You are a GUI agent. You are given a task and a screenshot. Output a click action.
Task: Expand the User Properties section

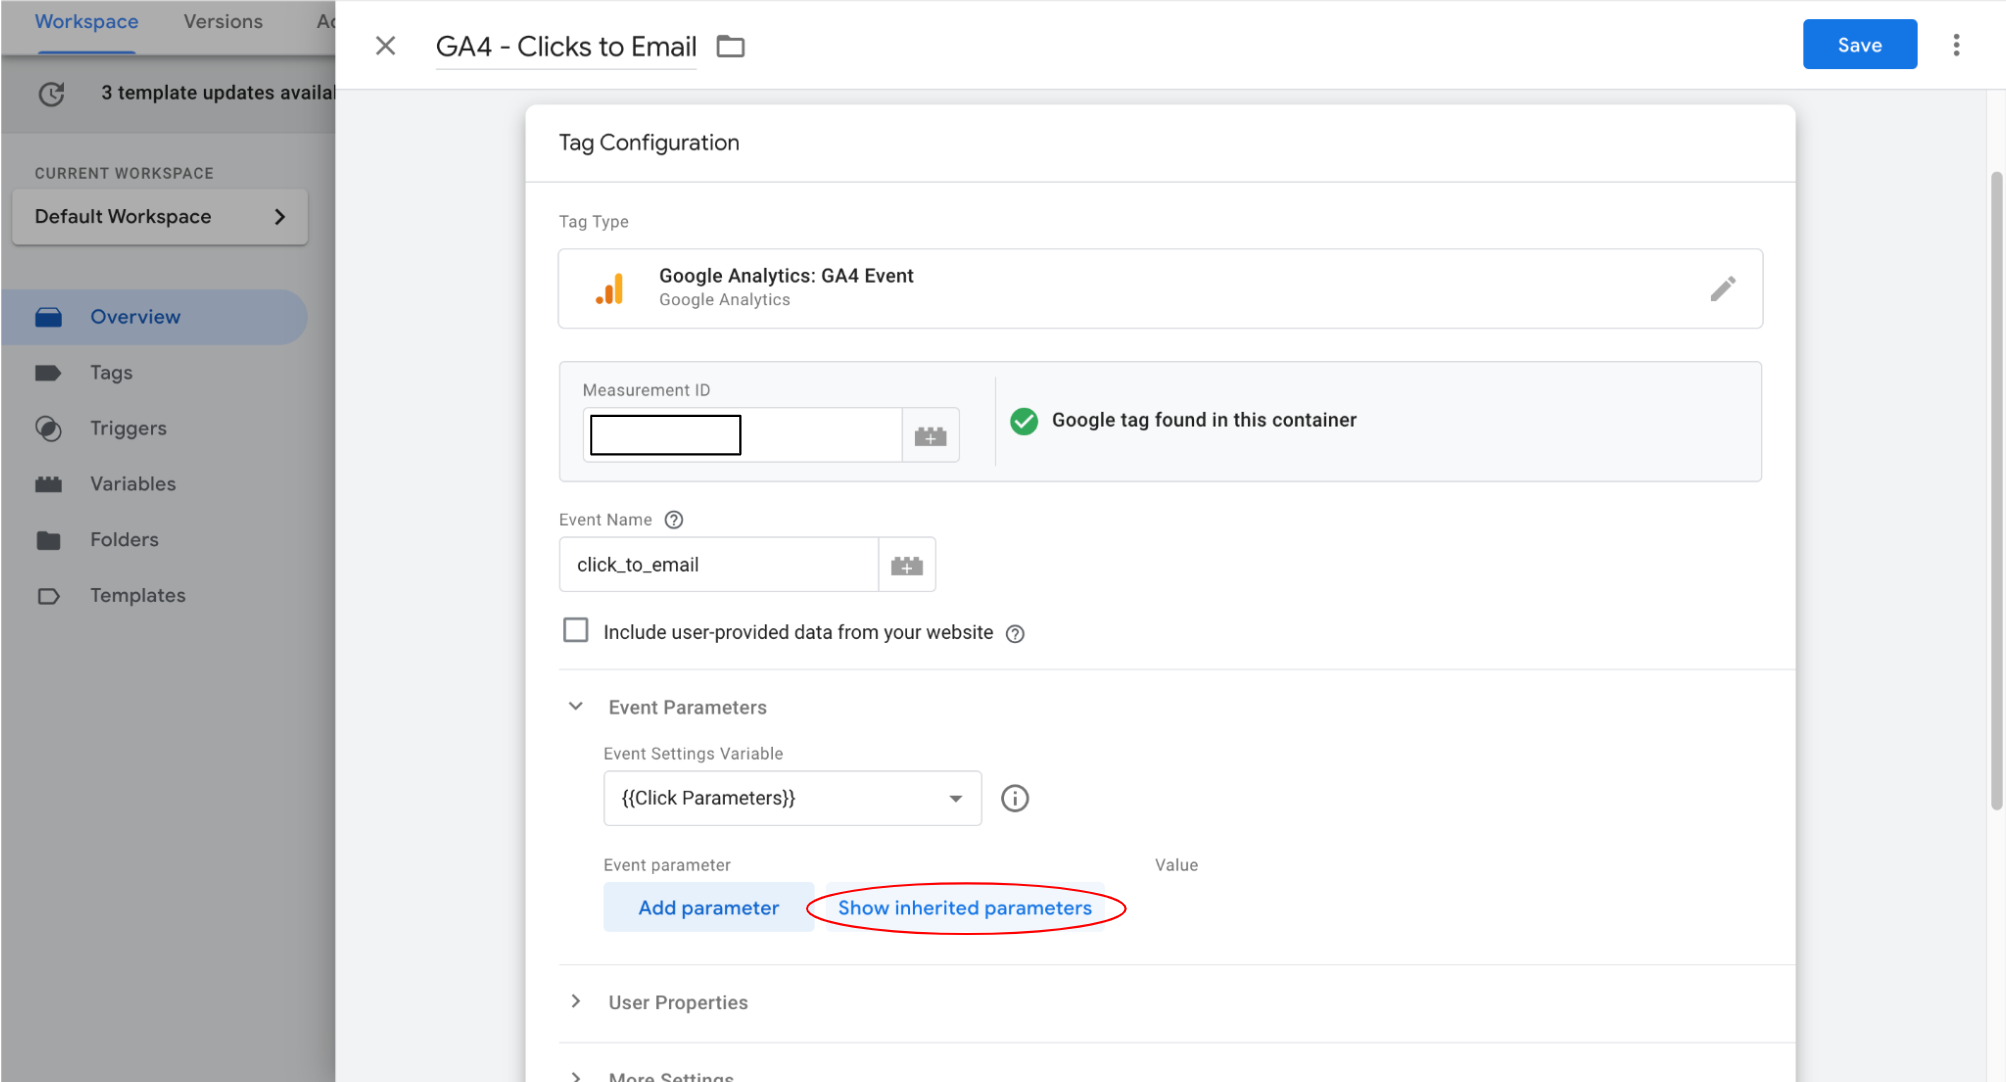coord(576,1002)
